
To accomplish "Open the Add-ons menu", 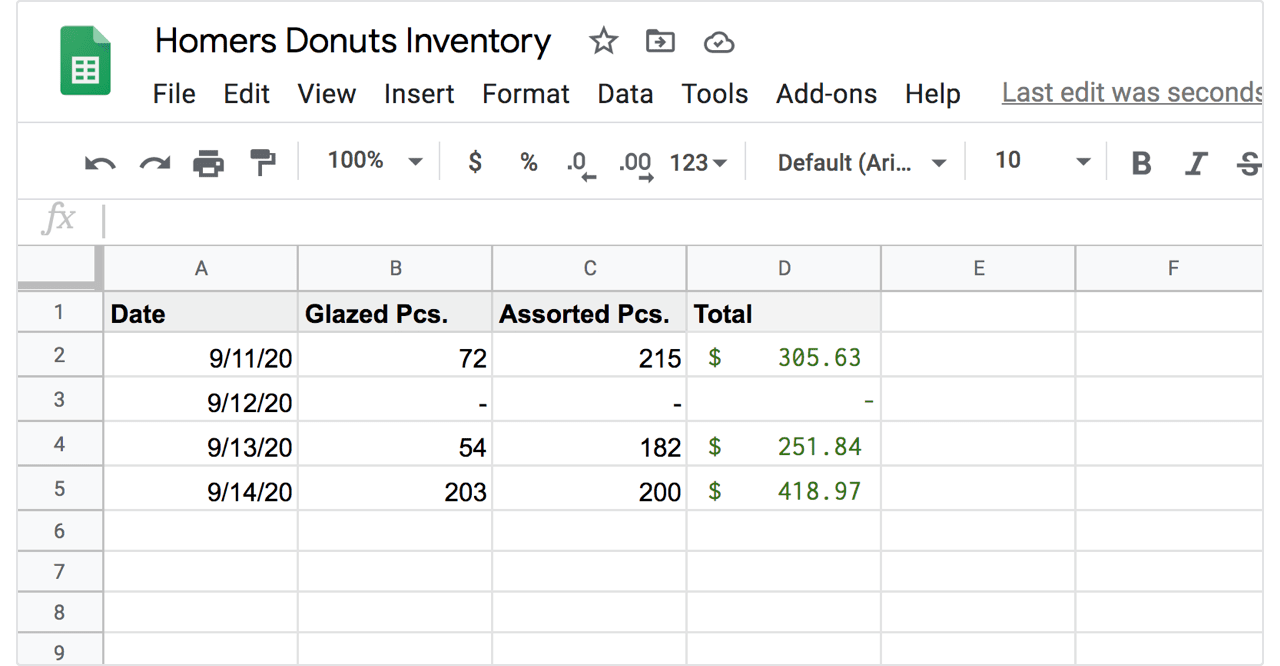I will tap(826, 94).
